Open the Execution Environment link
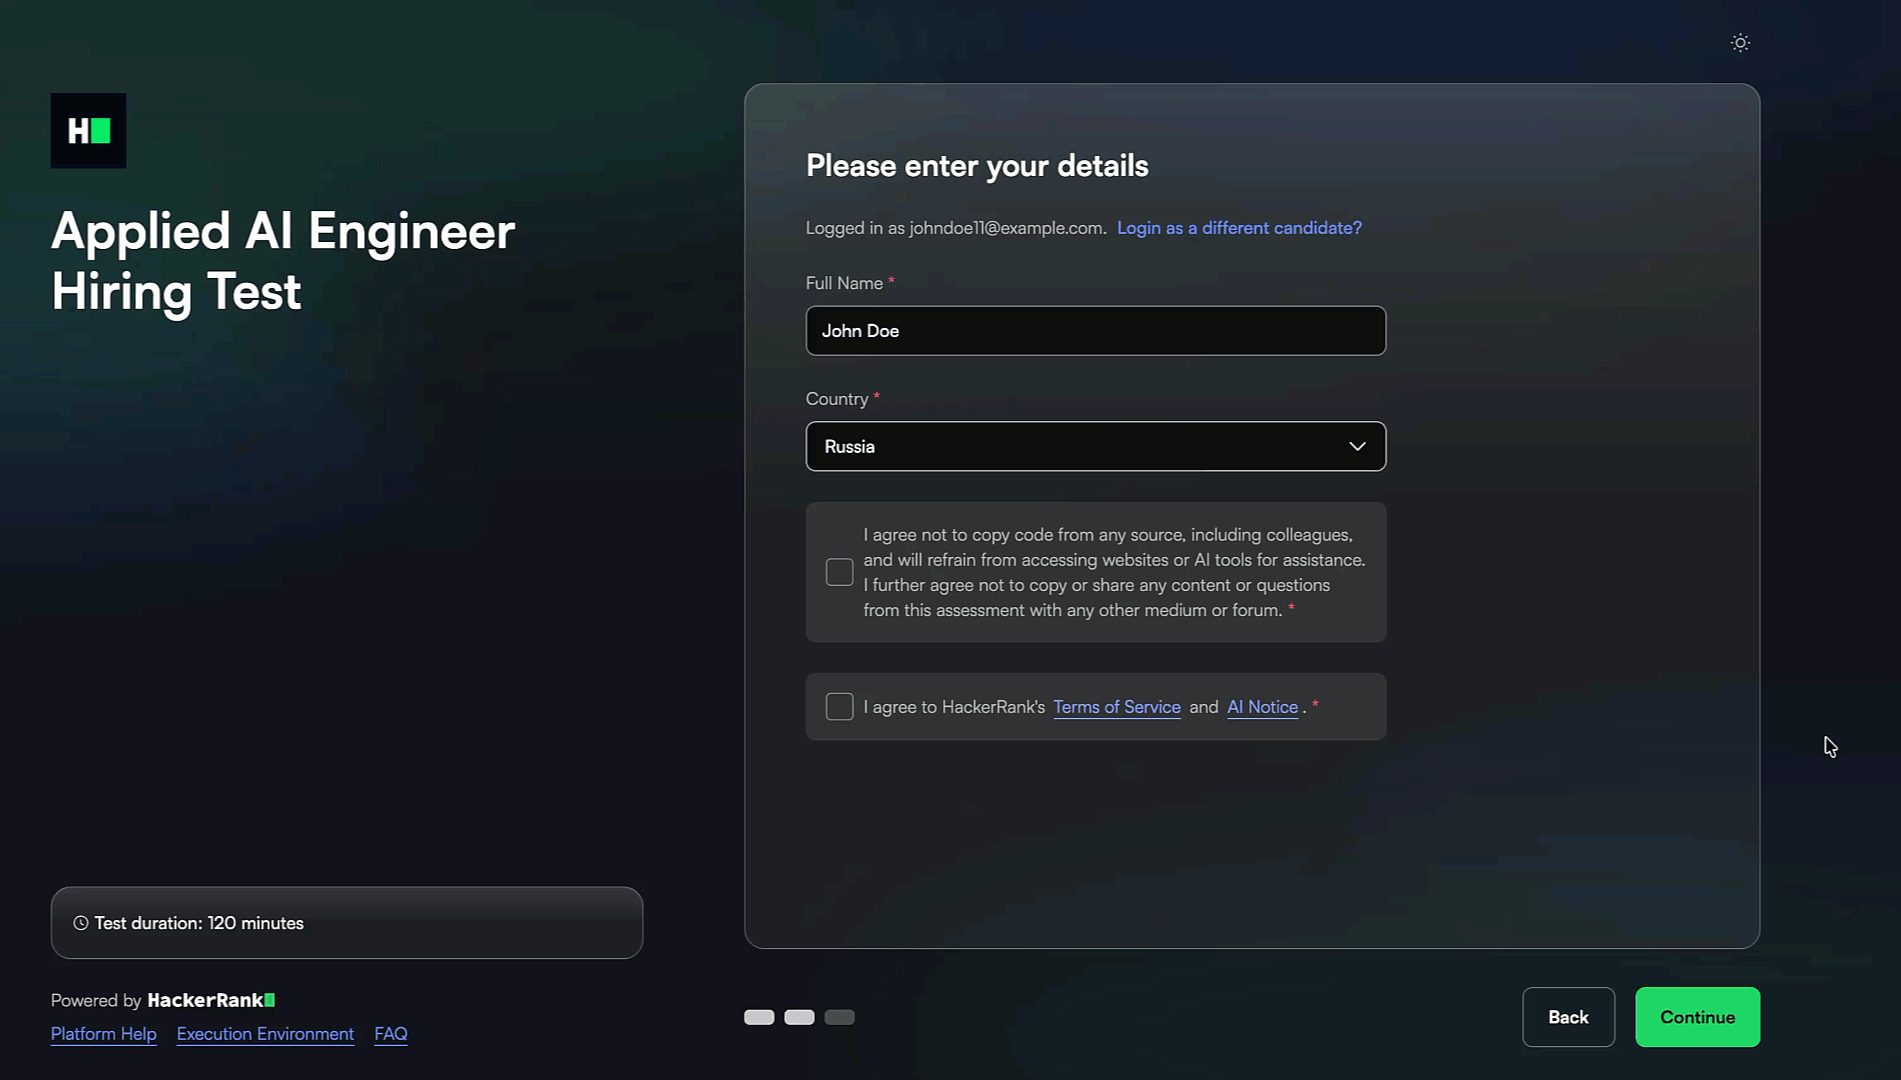1901x1080 pixels. (265, 1034)
